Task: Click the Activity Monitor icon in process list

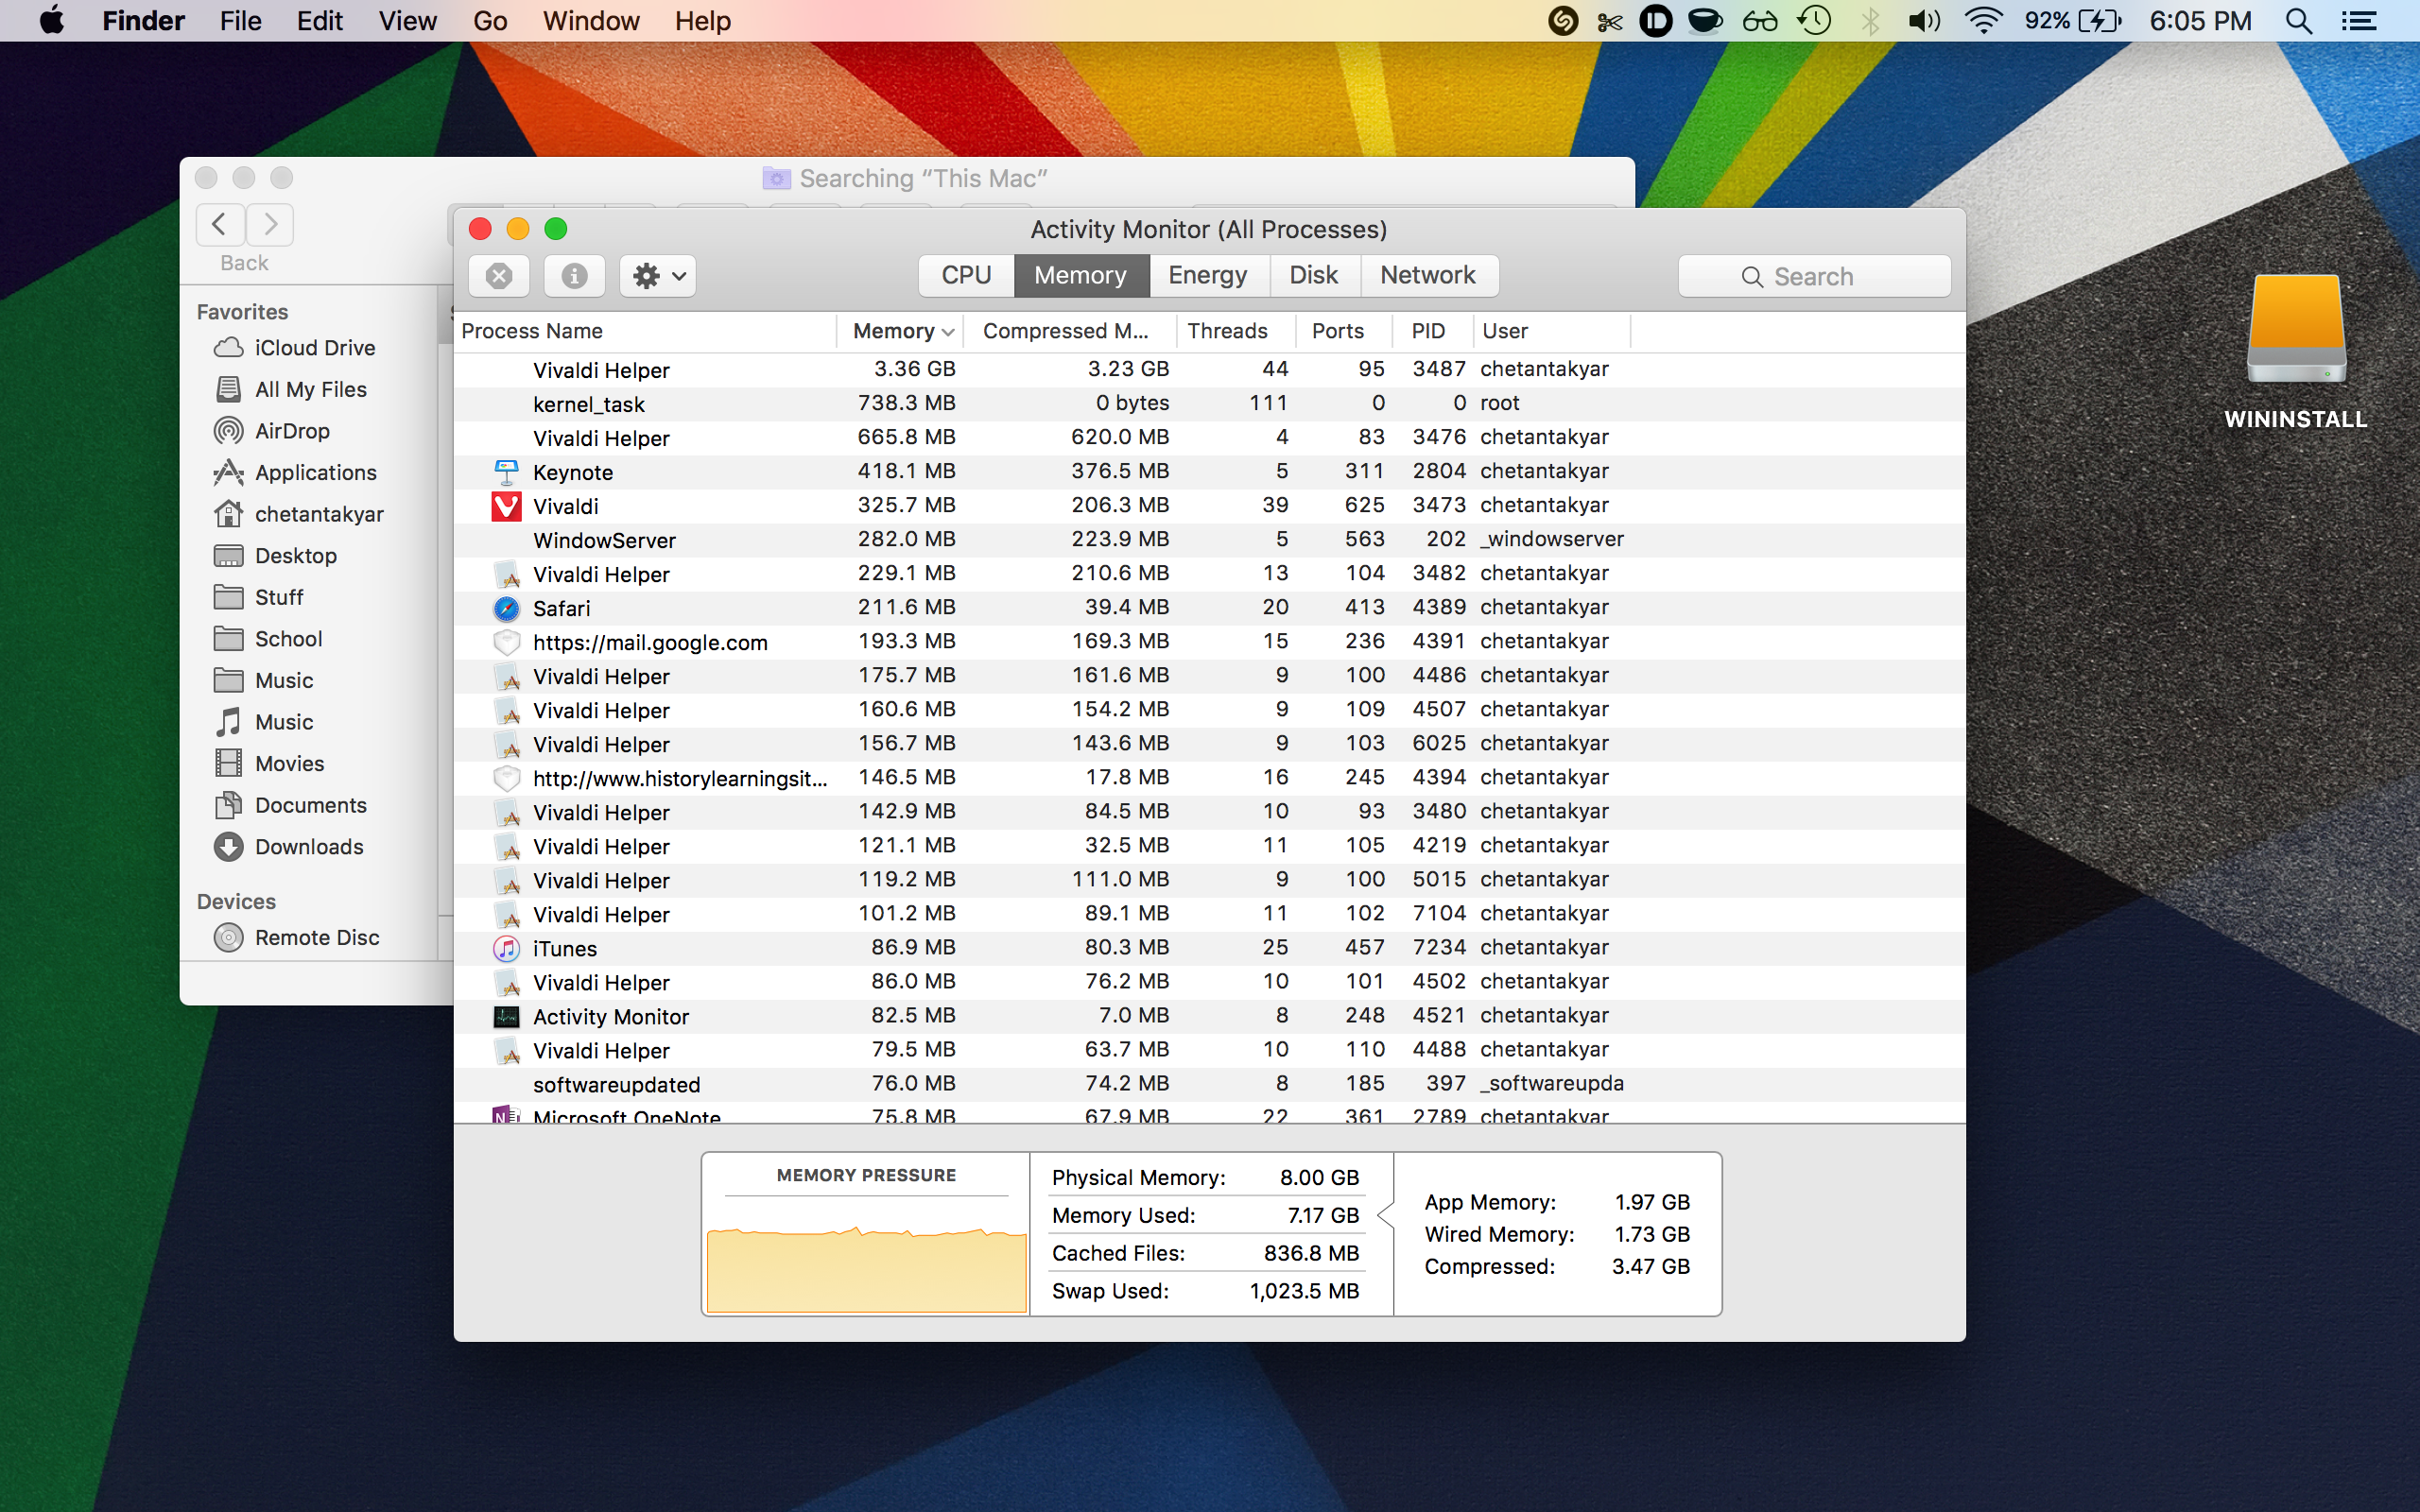Action: pos(507,1016)
